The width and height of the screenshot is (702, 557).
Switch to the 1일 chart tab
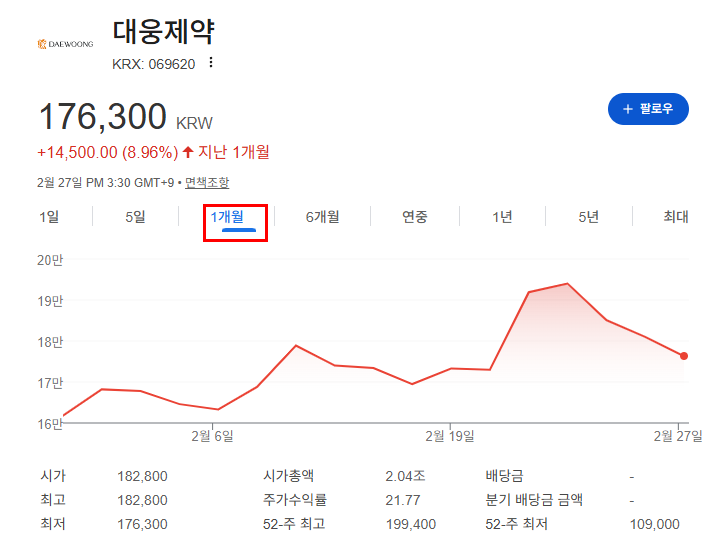[49, 217]
